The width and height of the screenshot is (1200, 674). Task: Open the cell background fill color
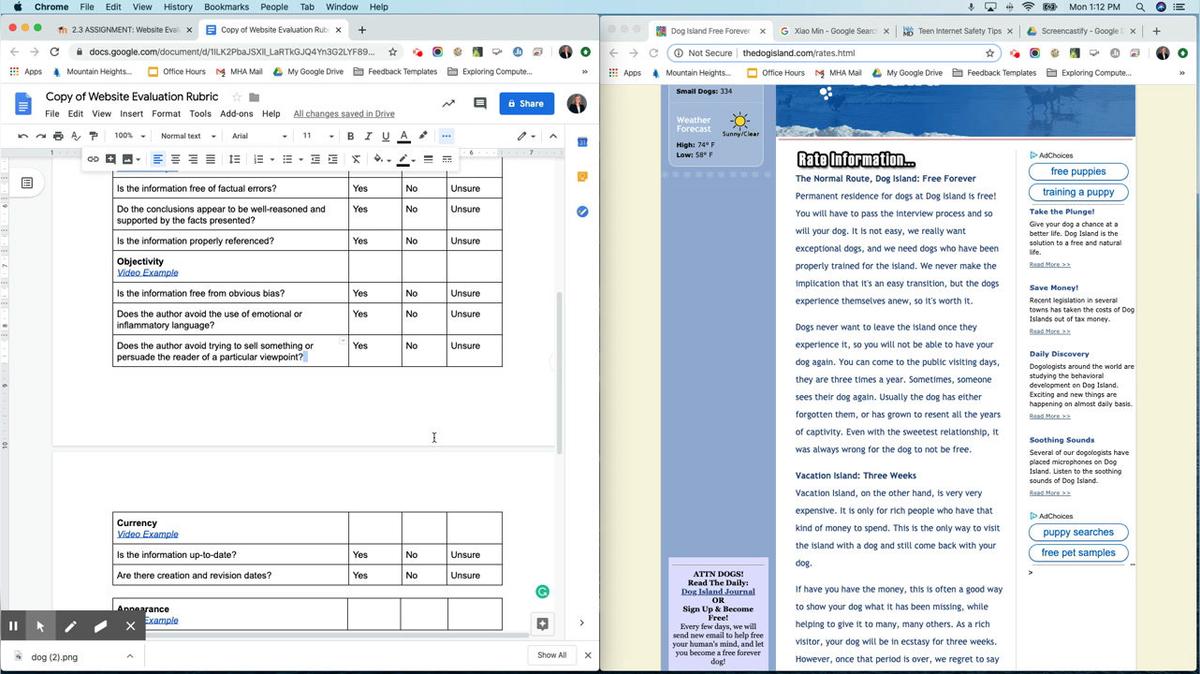pyautogui.click(x=381, y=159)
